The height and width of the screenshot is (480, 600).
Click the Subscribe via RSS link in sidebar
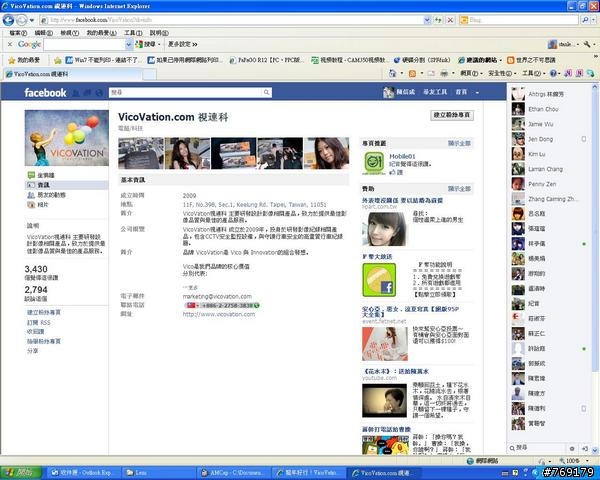(38, 322)
